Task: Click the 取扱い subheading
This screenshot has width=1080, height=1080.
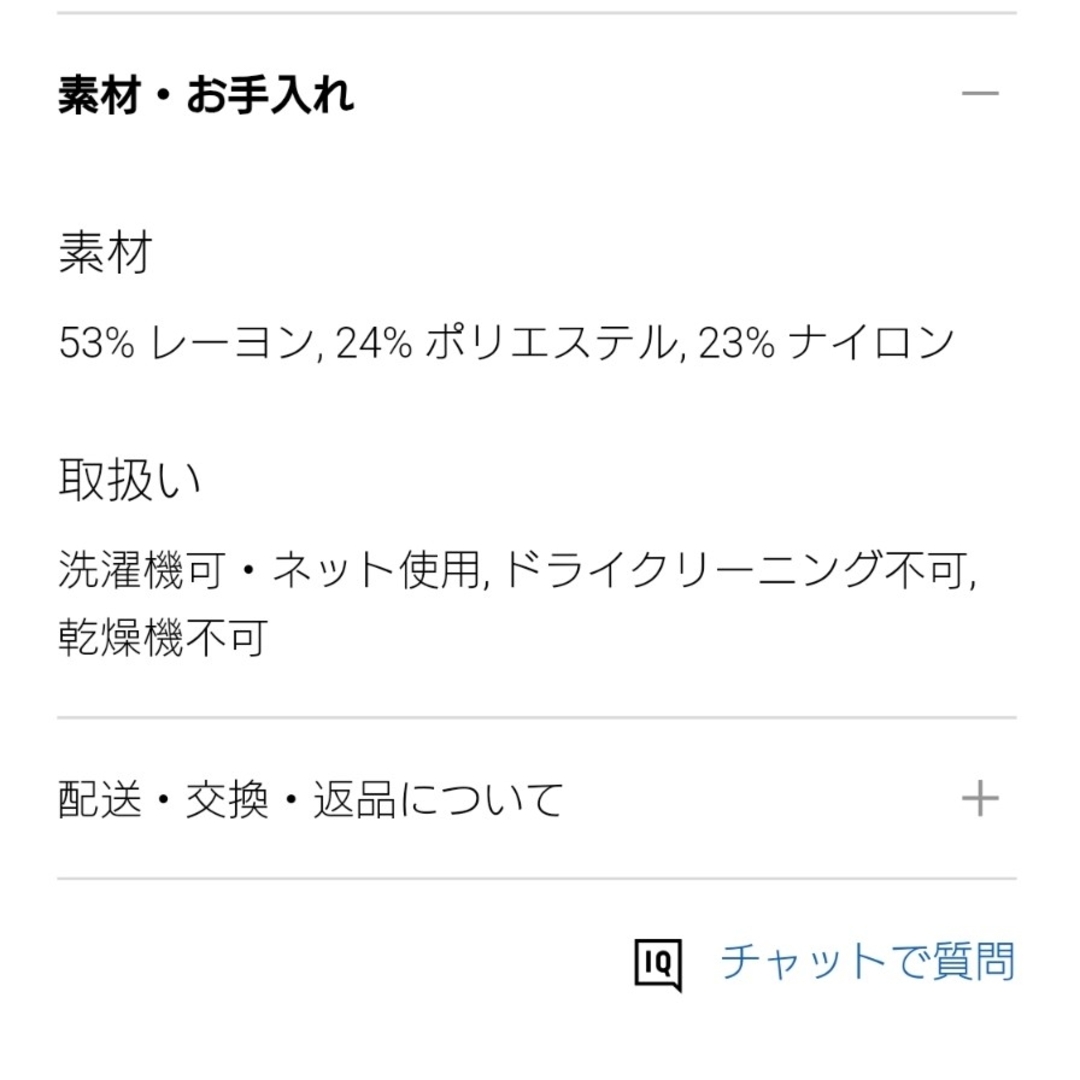Action: click(129, 479)
